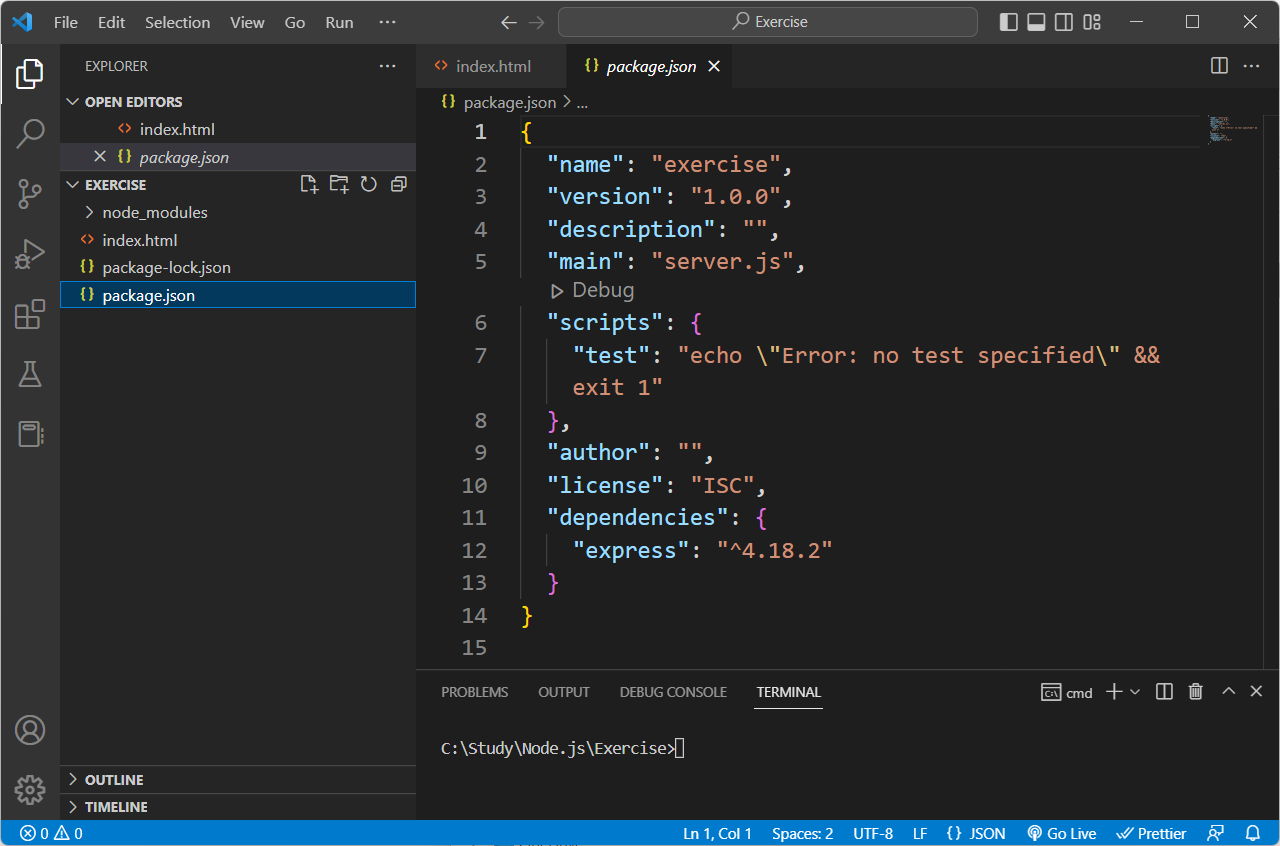
Task: Change language mode from JSON in status bar
Action: tap(976, 833)
